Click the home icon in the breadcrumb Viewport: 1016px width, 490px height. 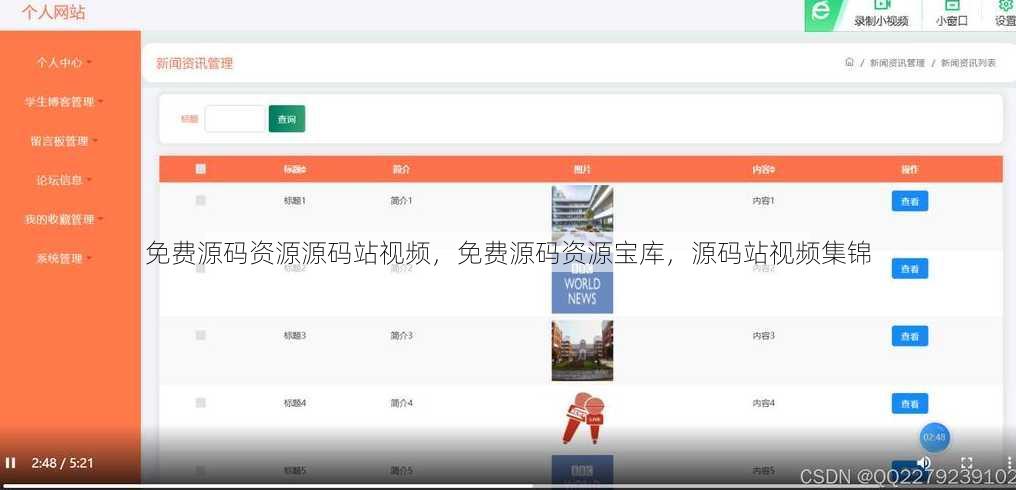pyautogui.click(x=849, y=63)
